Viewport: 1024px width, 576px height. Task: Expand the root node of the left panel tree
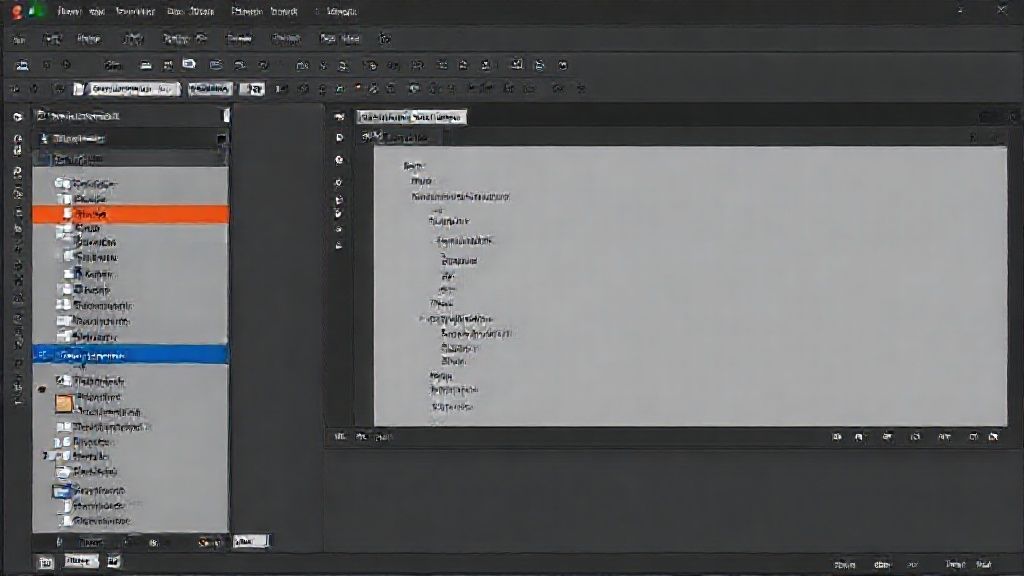[44, 138]
